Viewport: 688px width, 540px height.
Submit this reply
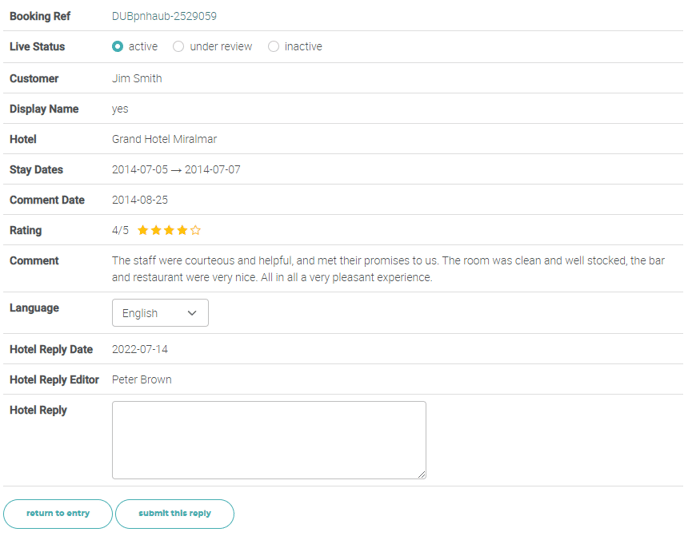[175, 513]
